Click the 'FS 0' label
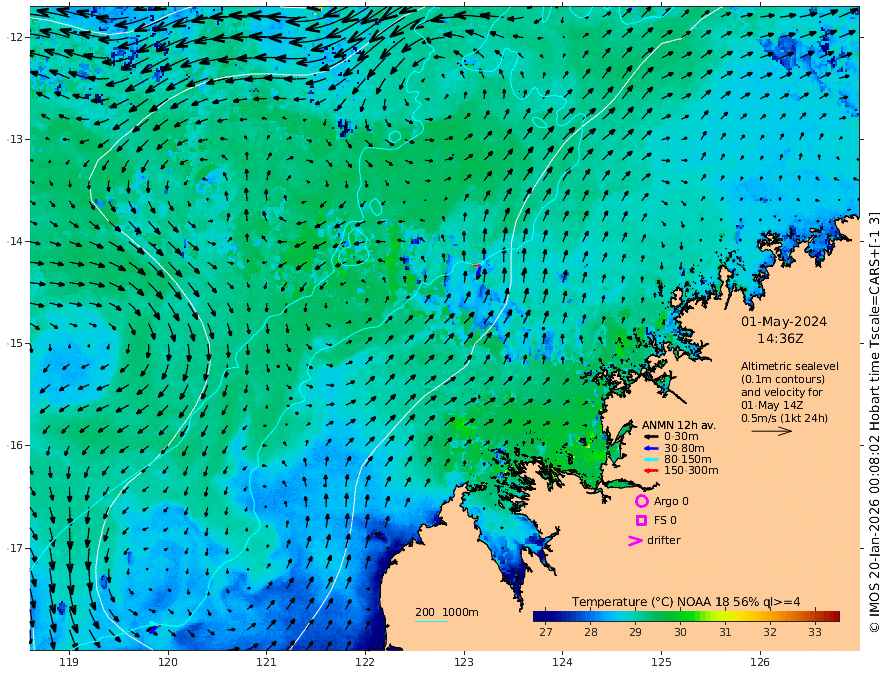Screen dimensions: 880x680 tap(665, 520)
